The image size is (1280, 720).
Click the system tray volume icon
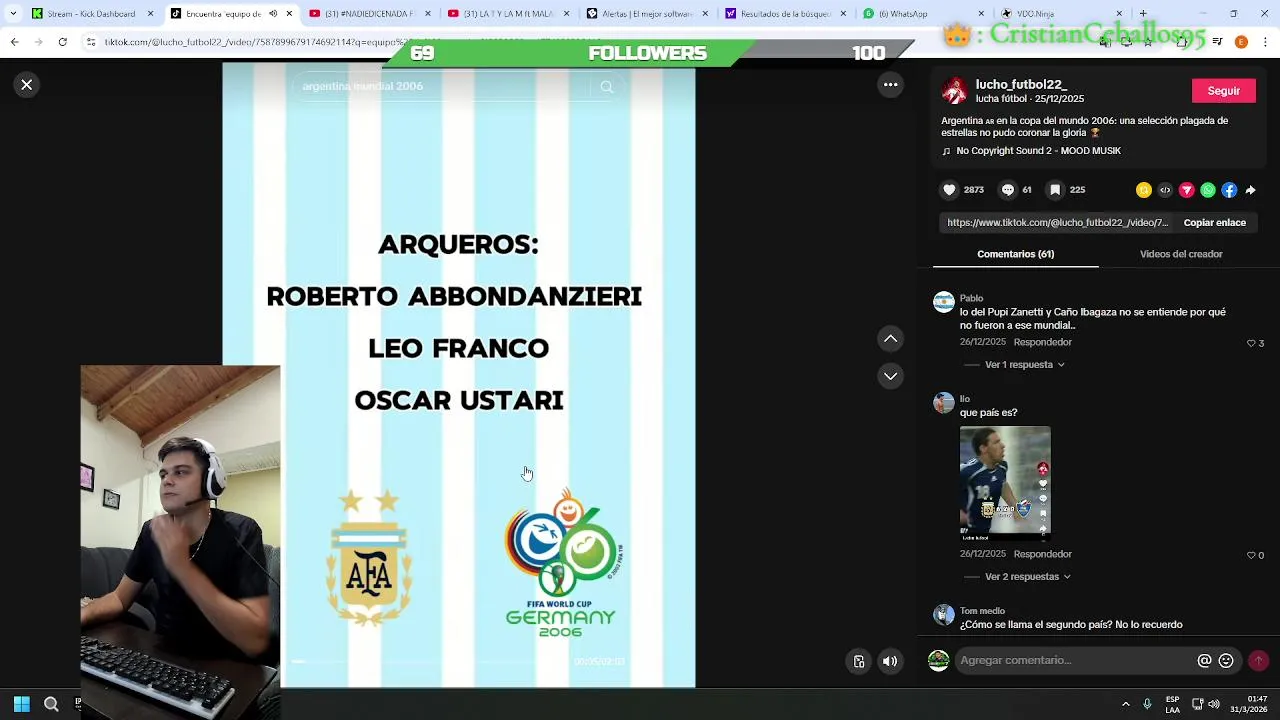(1214, 704)
